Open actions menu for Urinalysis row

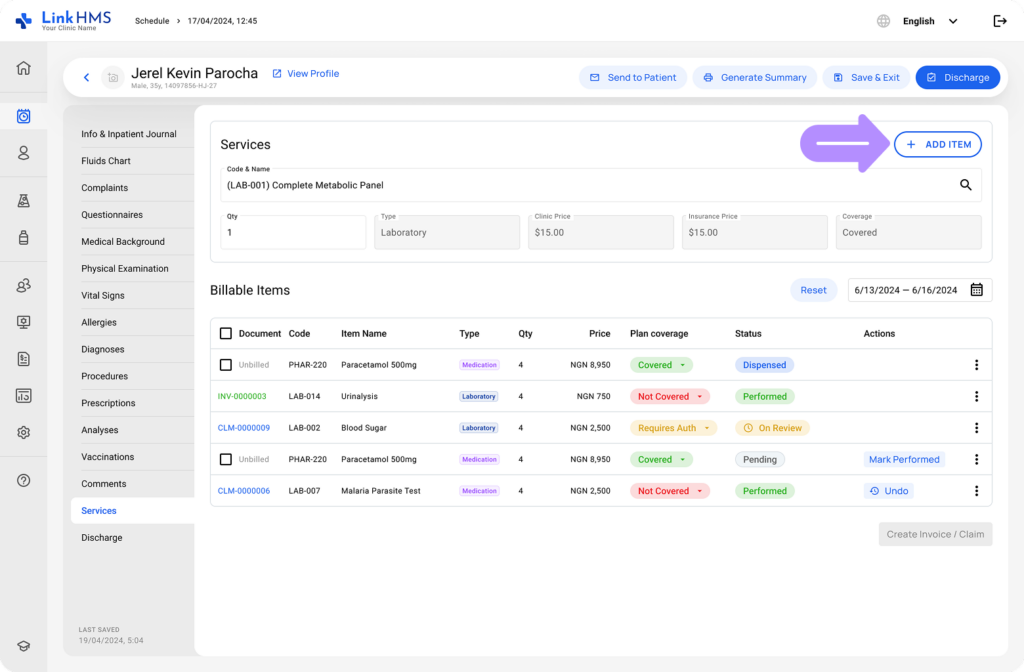click(976, 396)
